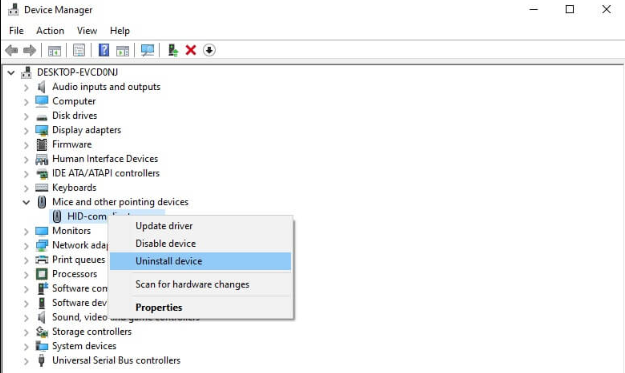Viewport: 625px width, 373px height.
Task: Expand the Monitors category
Action: pos(26,232)
